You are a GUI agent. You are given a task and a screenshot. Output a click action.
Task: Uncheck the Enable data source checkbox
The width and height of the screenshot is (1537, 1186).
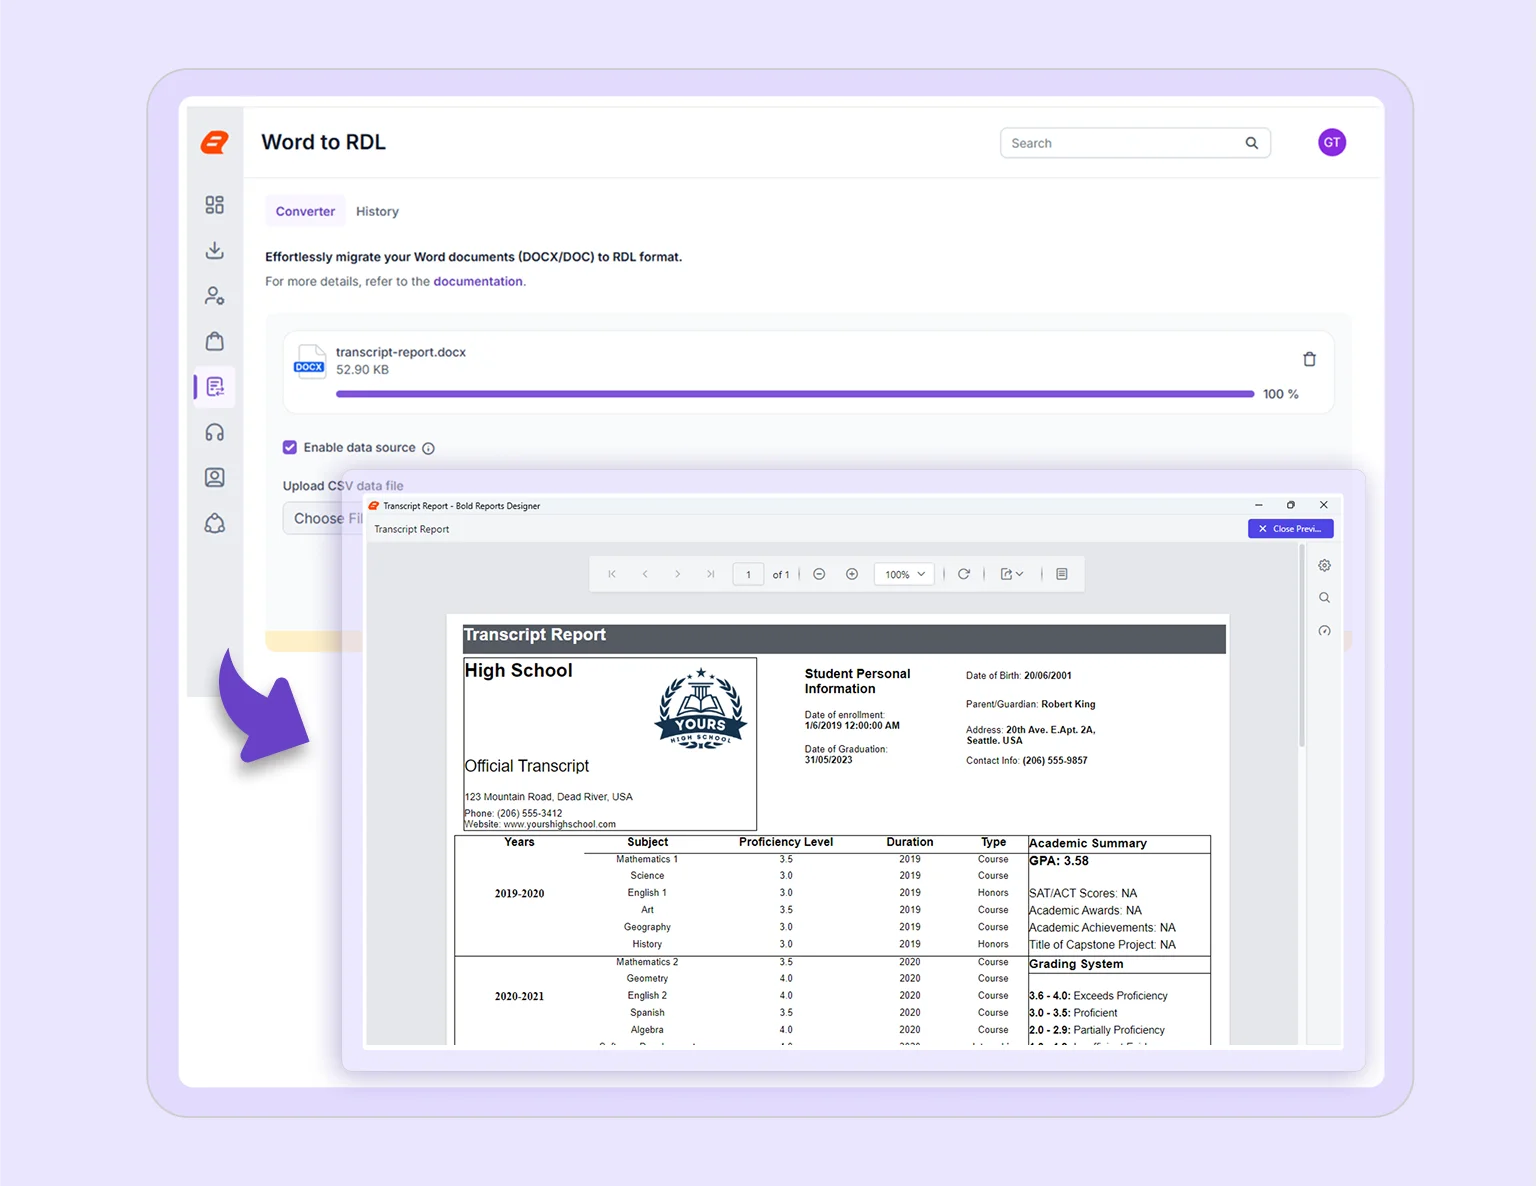click(289, 447)
